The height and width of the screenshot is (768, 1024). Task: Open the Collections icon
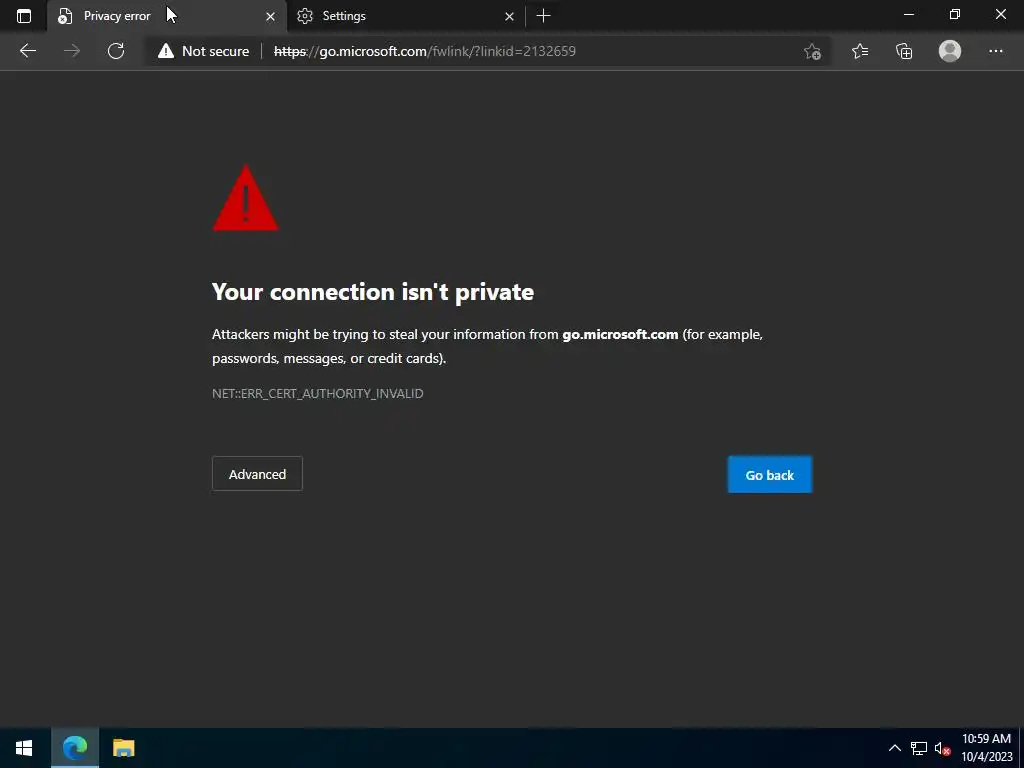(x=904, y=51)
